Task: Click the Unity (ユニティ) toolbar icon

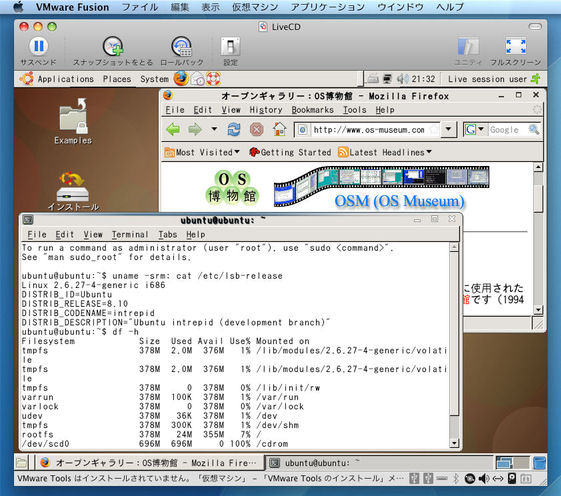Action: tap(468, 47)
